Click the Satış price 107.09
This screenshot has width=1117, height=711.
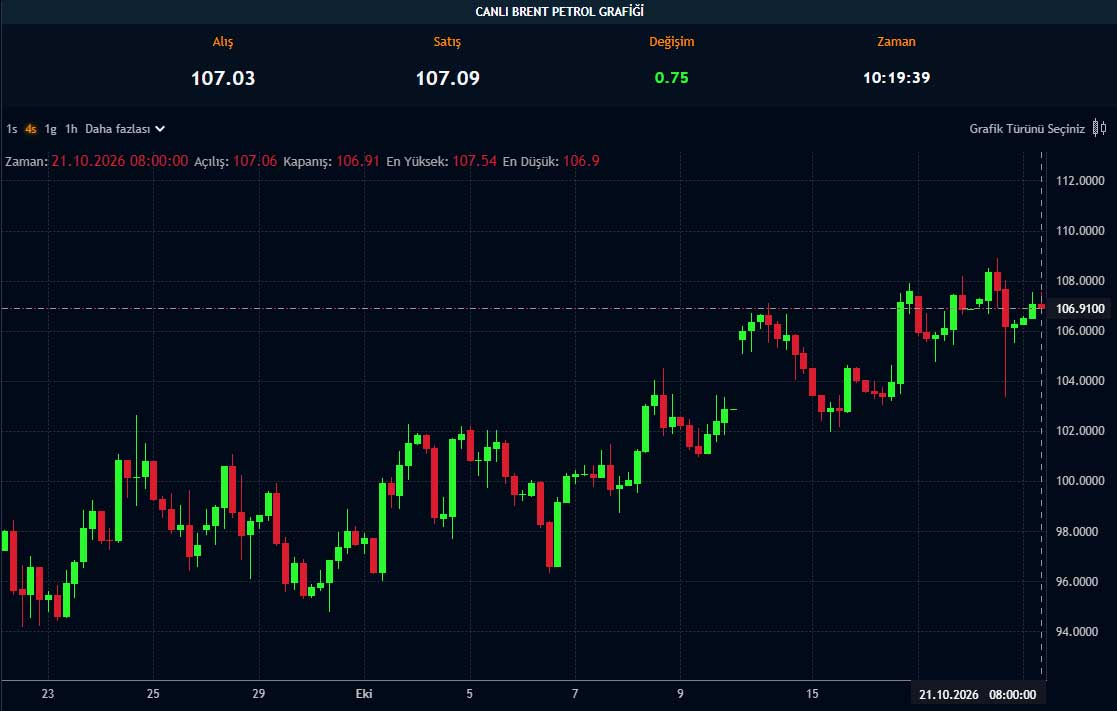[447, 78]
